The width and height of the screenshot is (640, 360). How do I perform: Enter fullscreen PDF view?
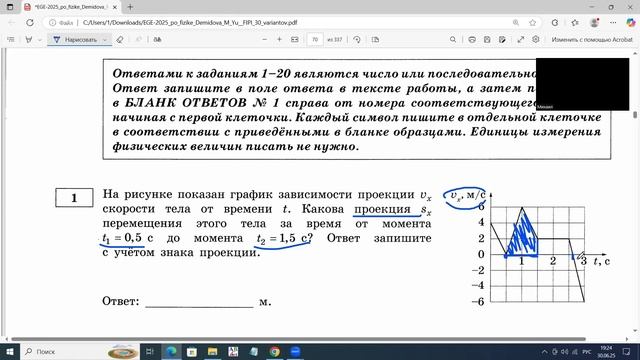click(x=521, y=40)
